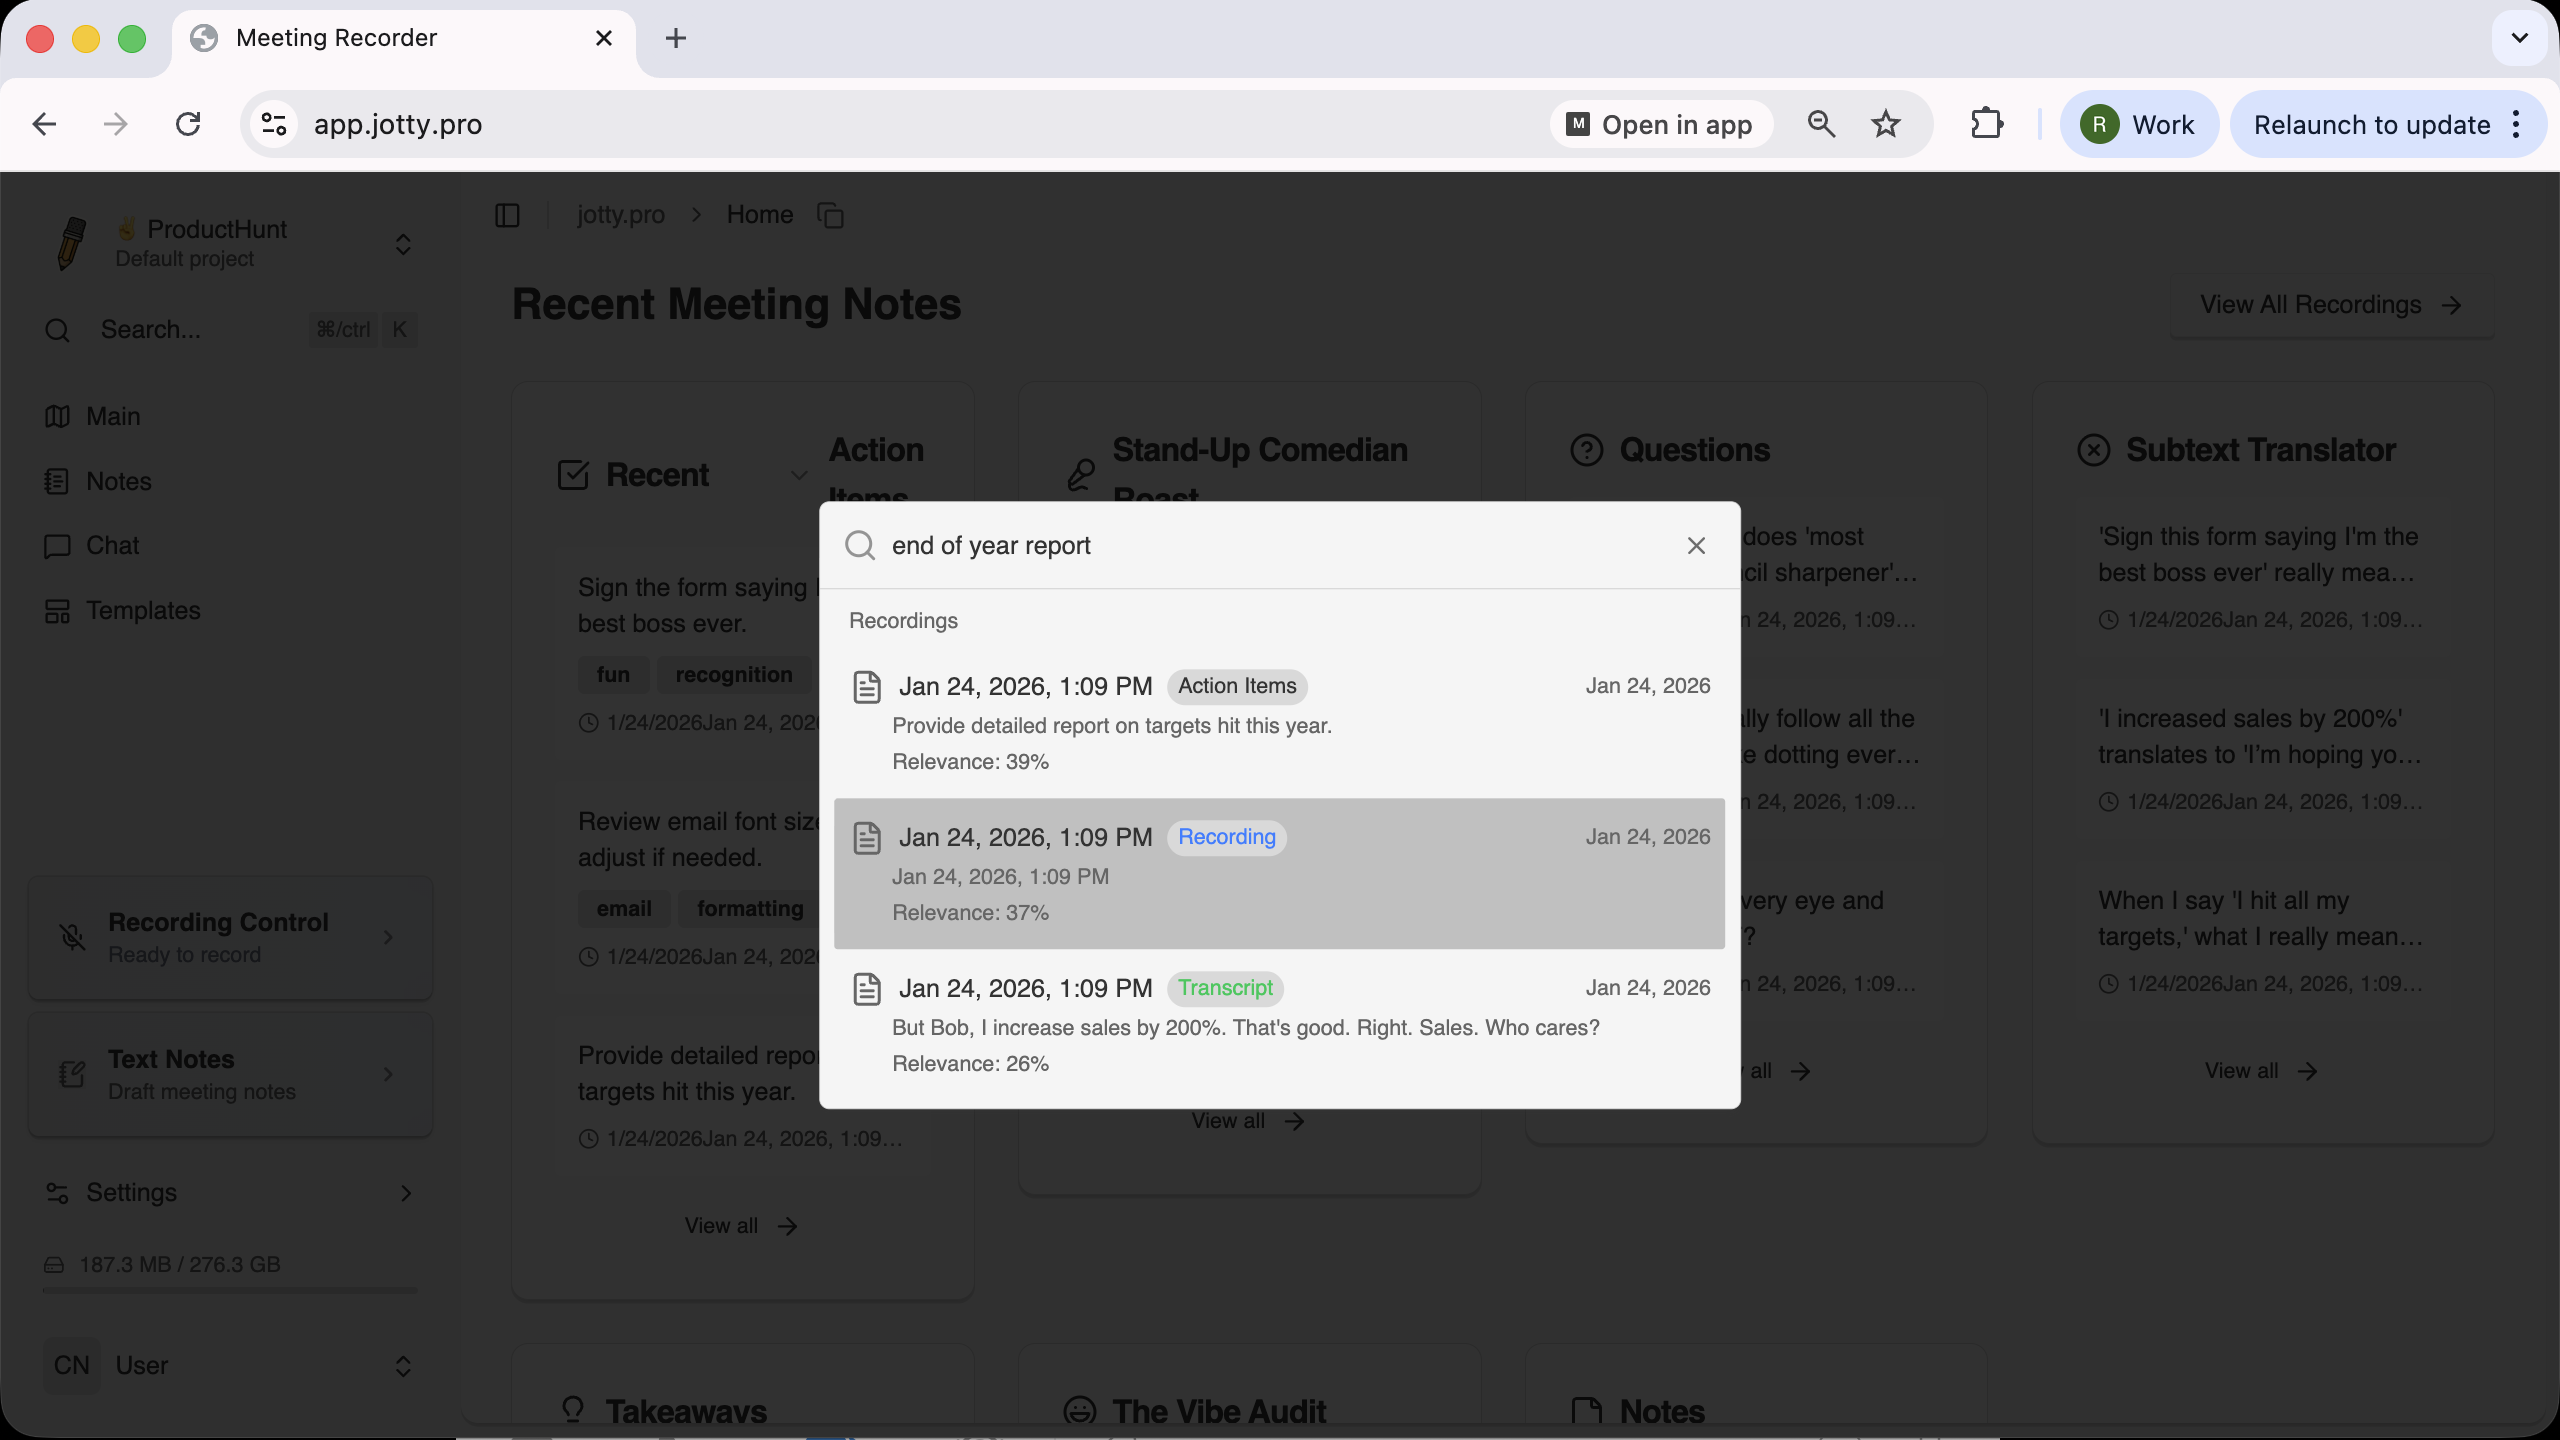Go to Chat in the sidebar
2560x1440 pixels.
[112, 546]
